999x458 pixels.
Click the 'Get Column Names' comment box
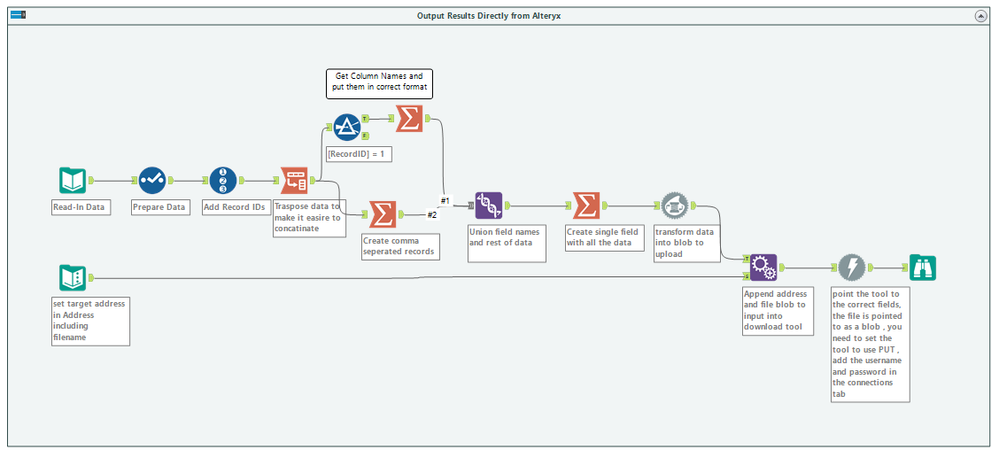(380, 84)
